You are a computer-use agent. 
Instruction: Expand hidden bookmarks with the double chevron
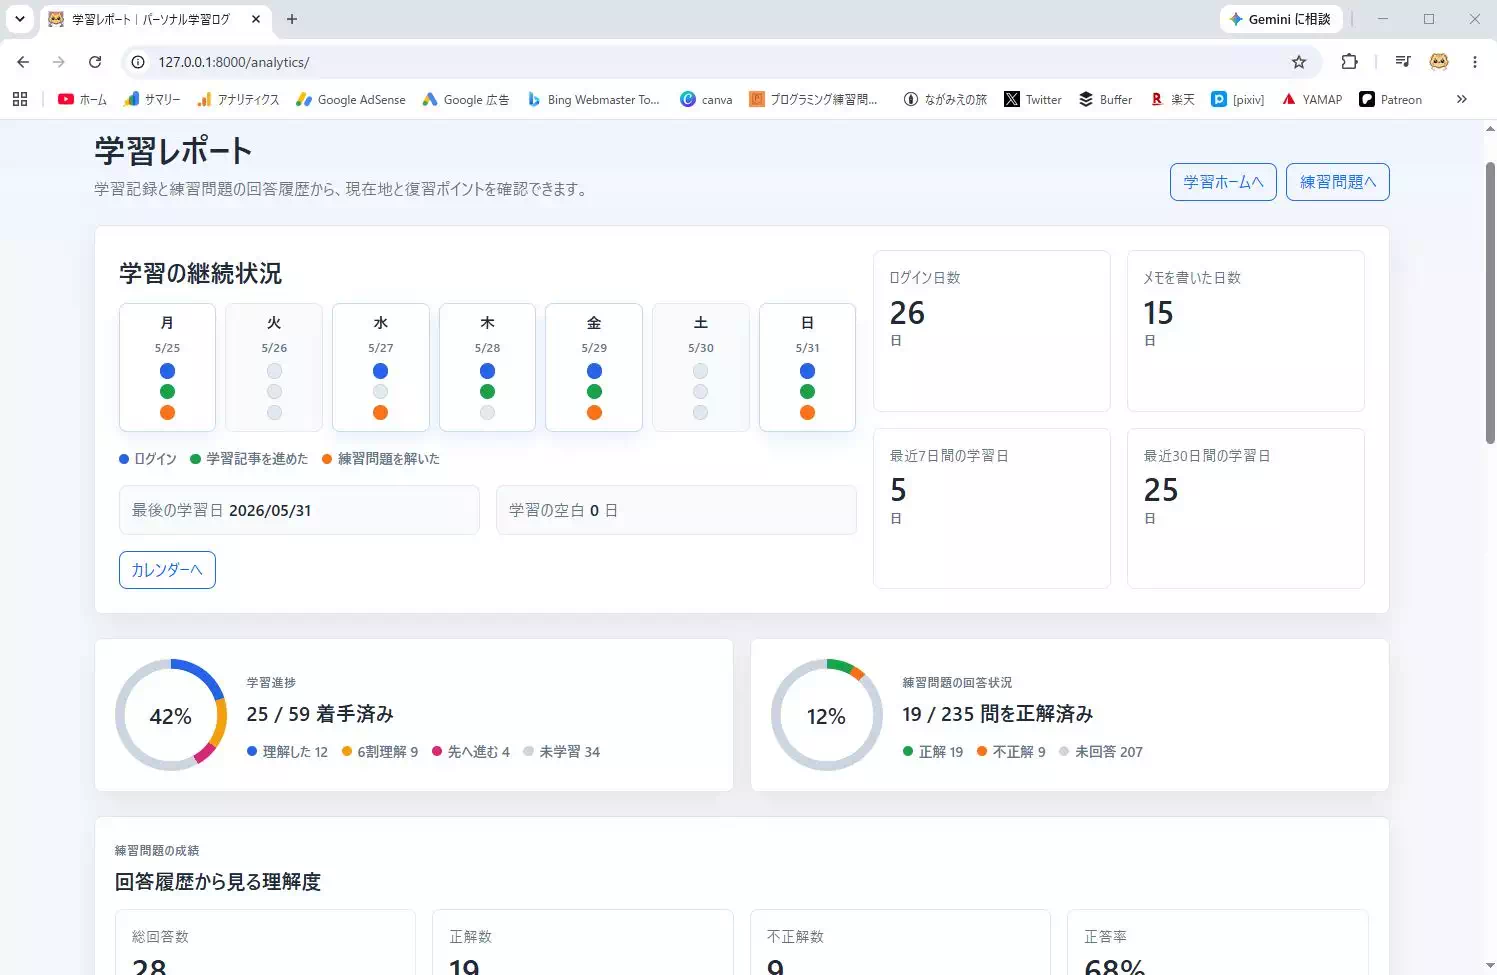[x=1462, y=99]
